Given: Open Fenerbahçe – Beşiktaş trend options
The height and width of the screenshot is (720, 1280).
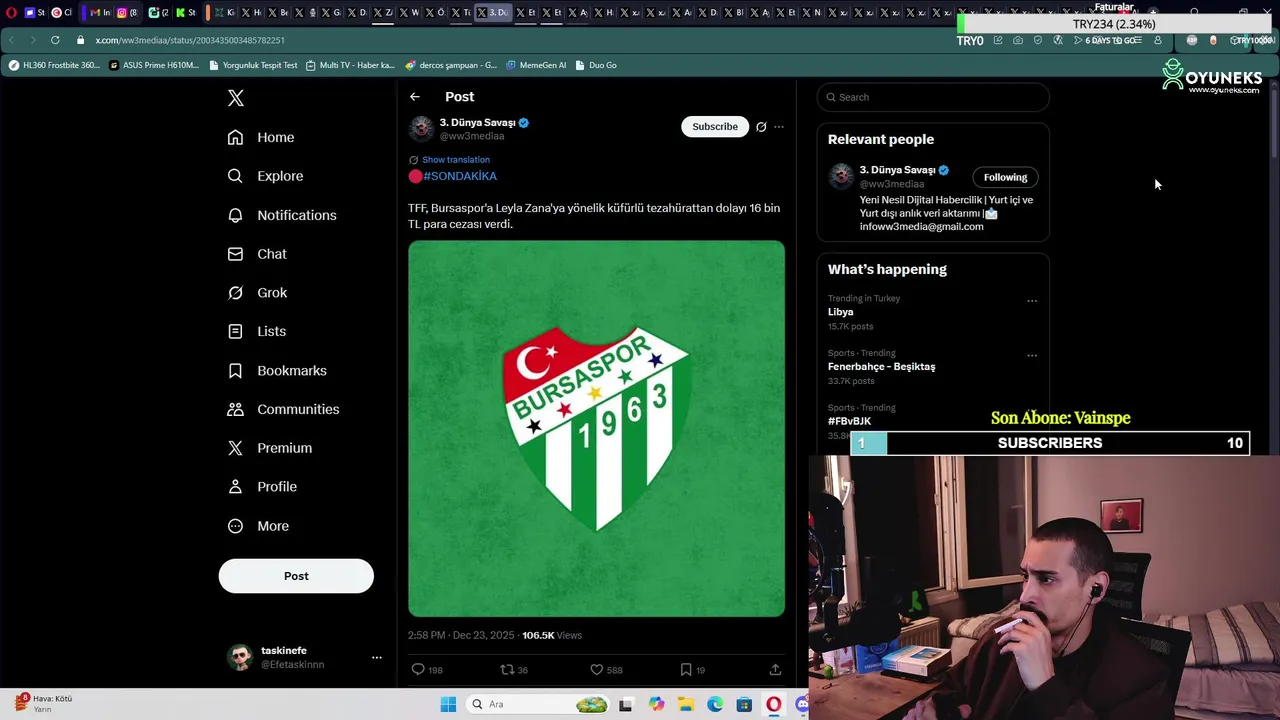Looking at the screenshot, I should 1032,355.
